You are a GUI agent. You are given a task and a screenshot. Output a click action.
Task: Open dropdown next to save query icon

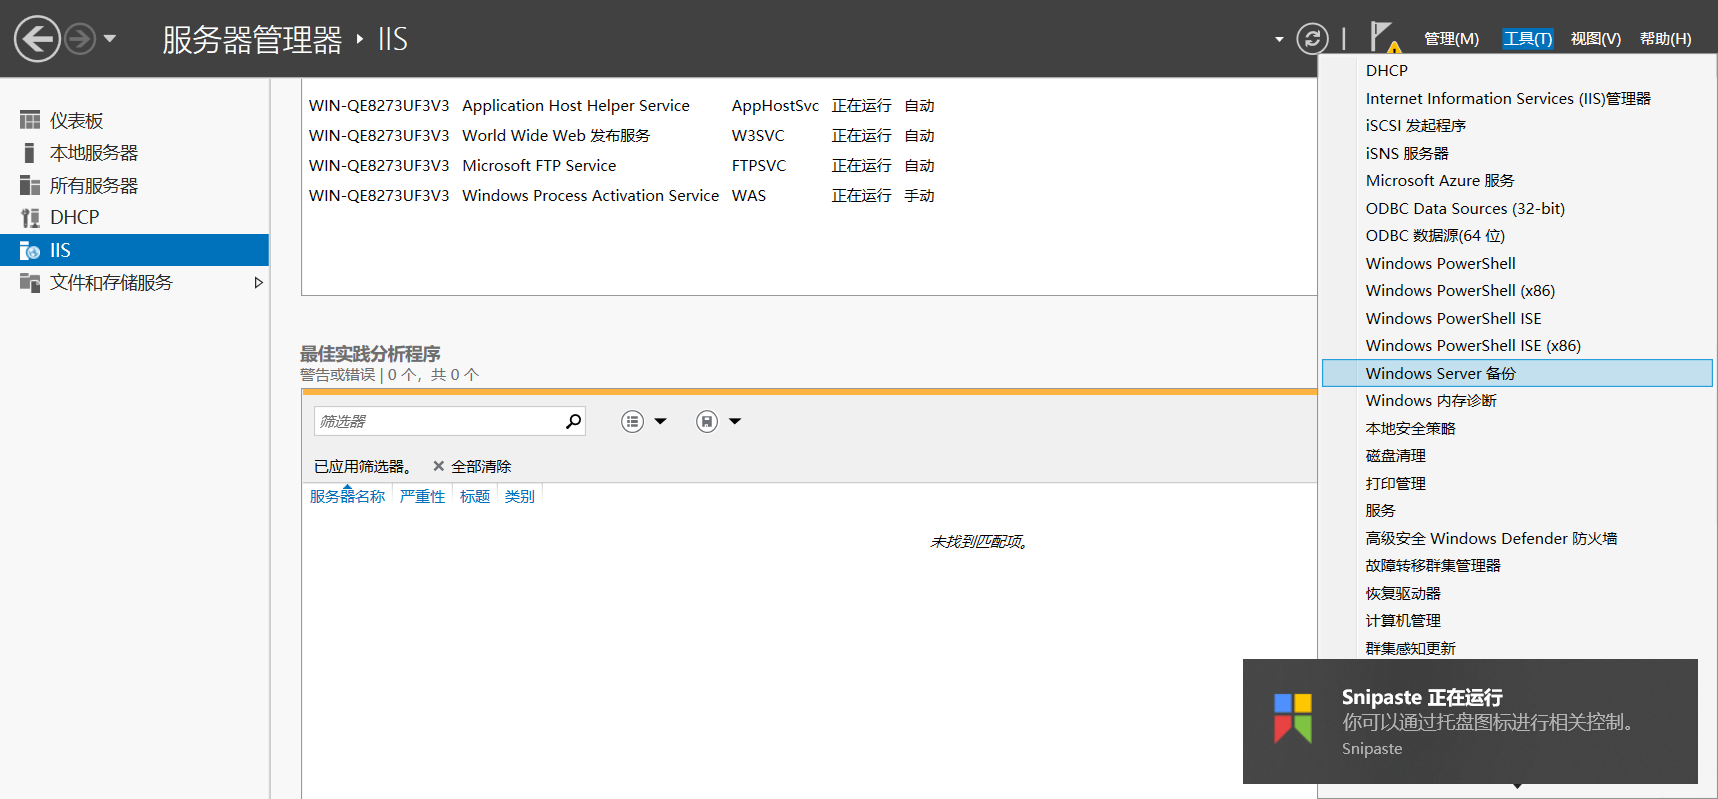[x=735, y=421]
